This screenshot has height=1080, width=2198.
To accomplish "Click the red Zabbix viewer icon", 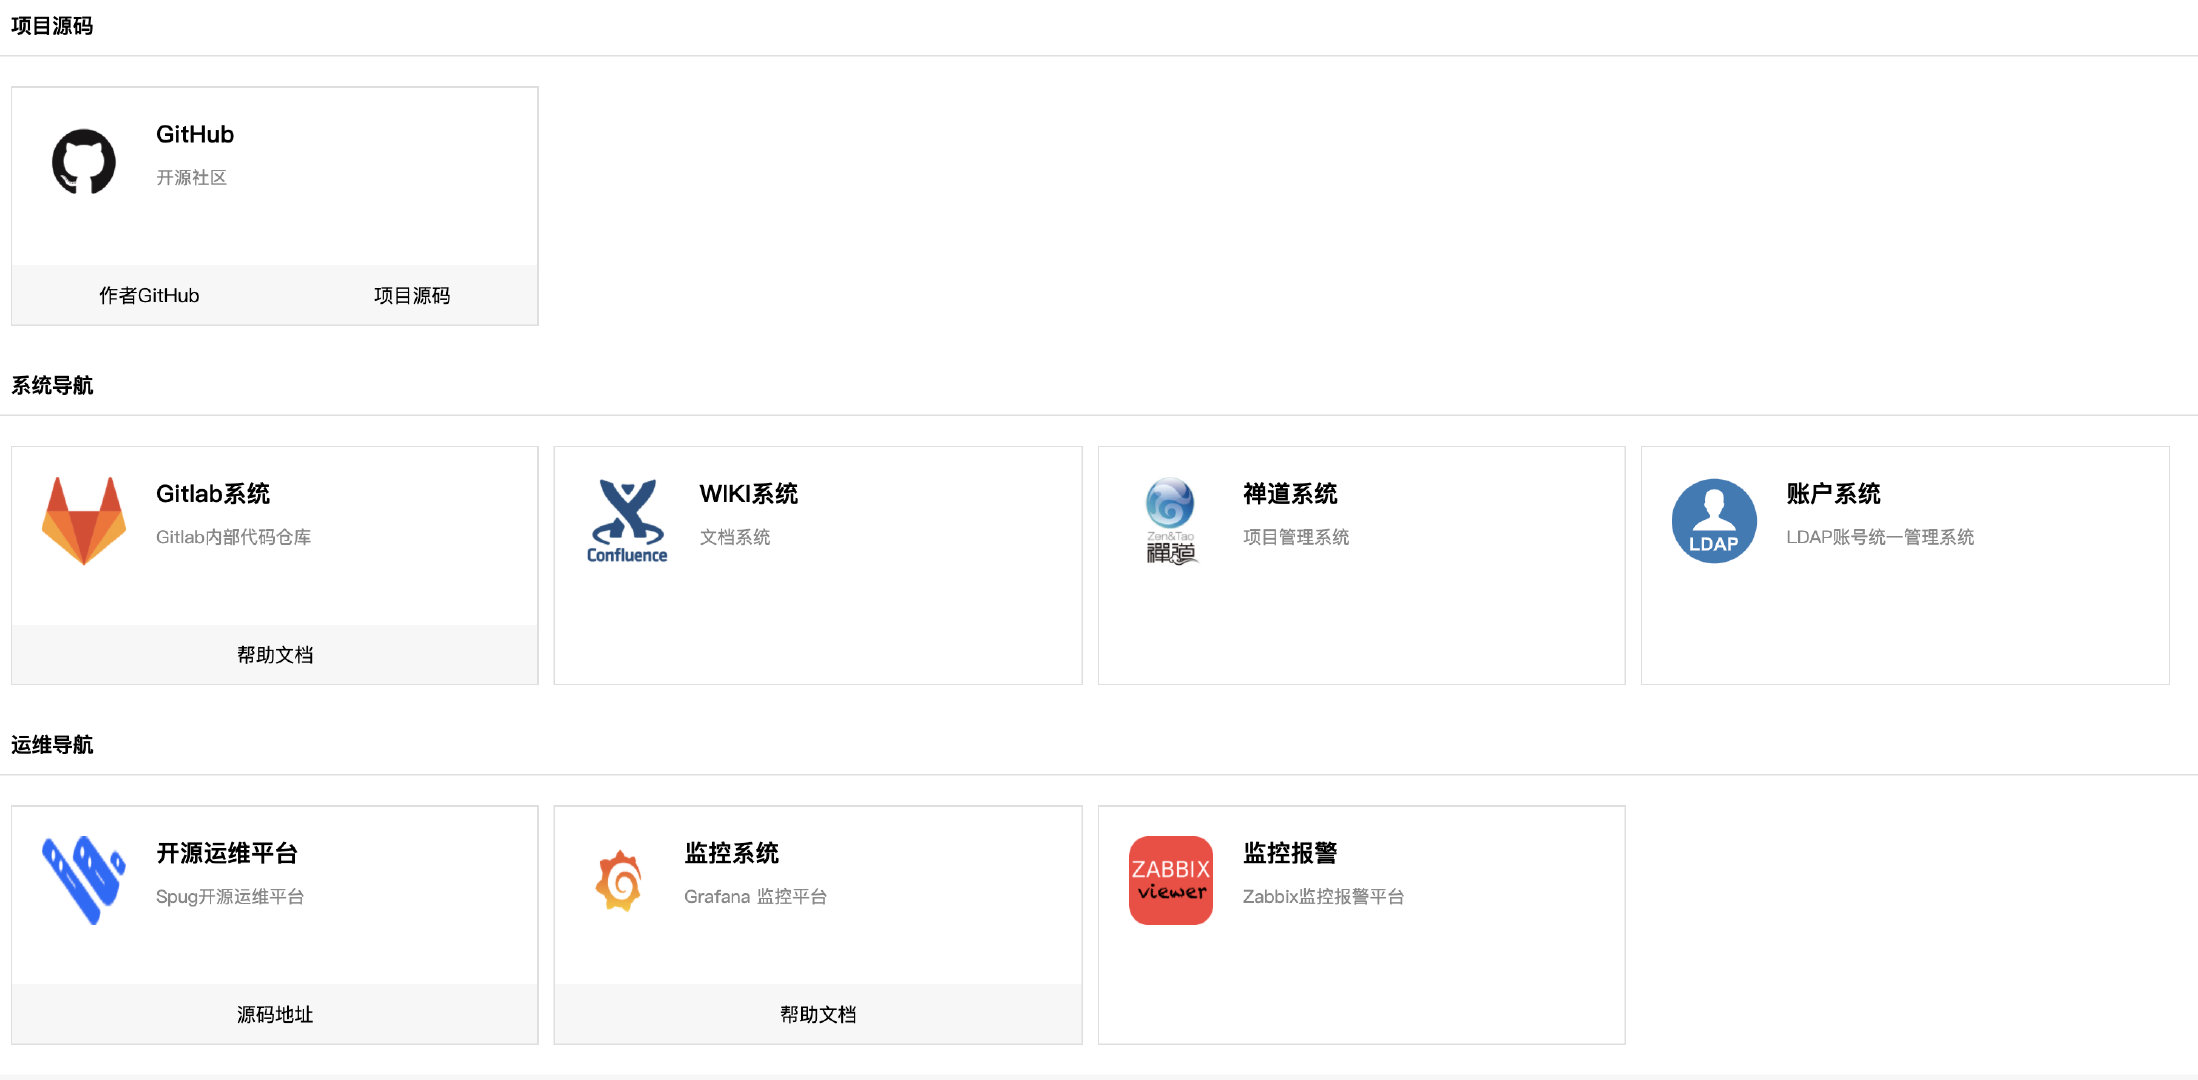I will coord(1170,880).
